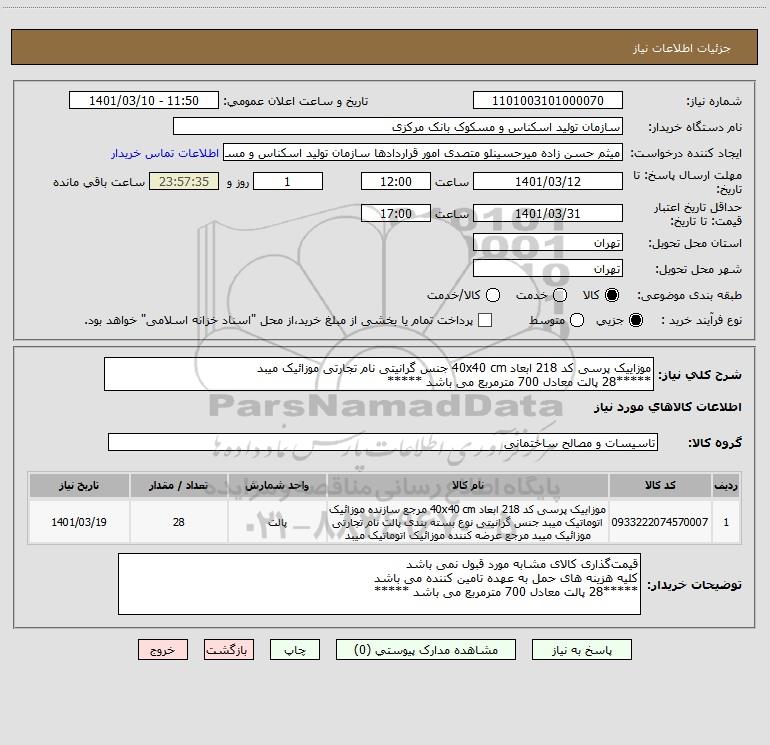Click the unit cell پالت
Image resolution: width=770 pixels, height=745 pixels.
point(277,522)
